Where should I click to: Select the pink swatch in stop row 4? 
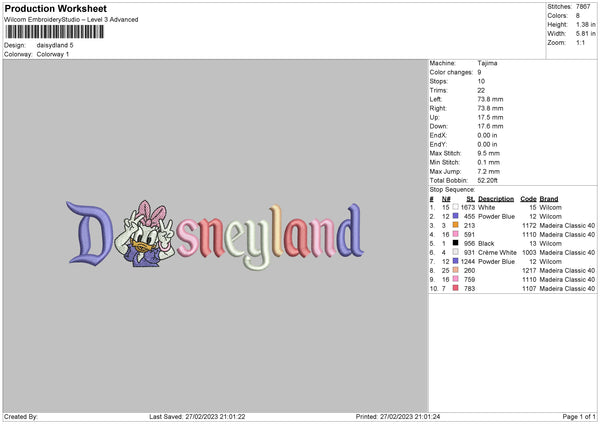coord(455,234)
